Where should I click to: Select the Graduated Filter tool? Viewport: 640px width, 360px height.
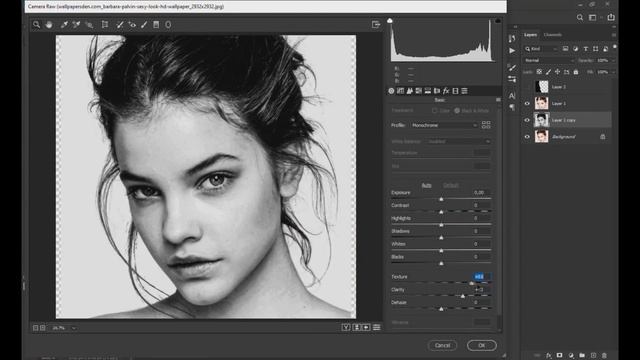[x=156, y=25]
